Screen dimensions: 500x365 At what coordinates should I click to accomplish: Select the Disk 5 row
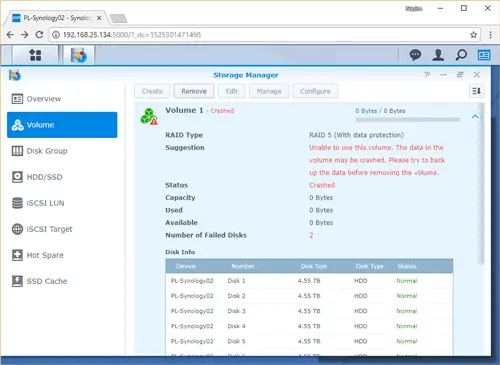[x=309, y=341]
